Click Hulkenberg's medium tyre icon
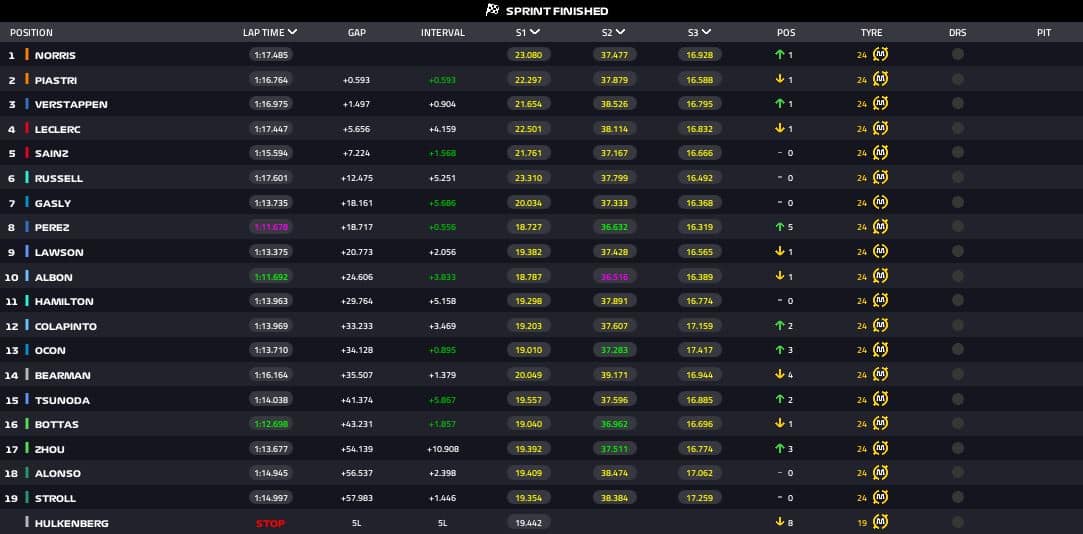 [880, 522]
